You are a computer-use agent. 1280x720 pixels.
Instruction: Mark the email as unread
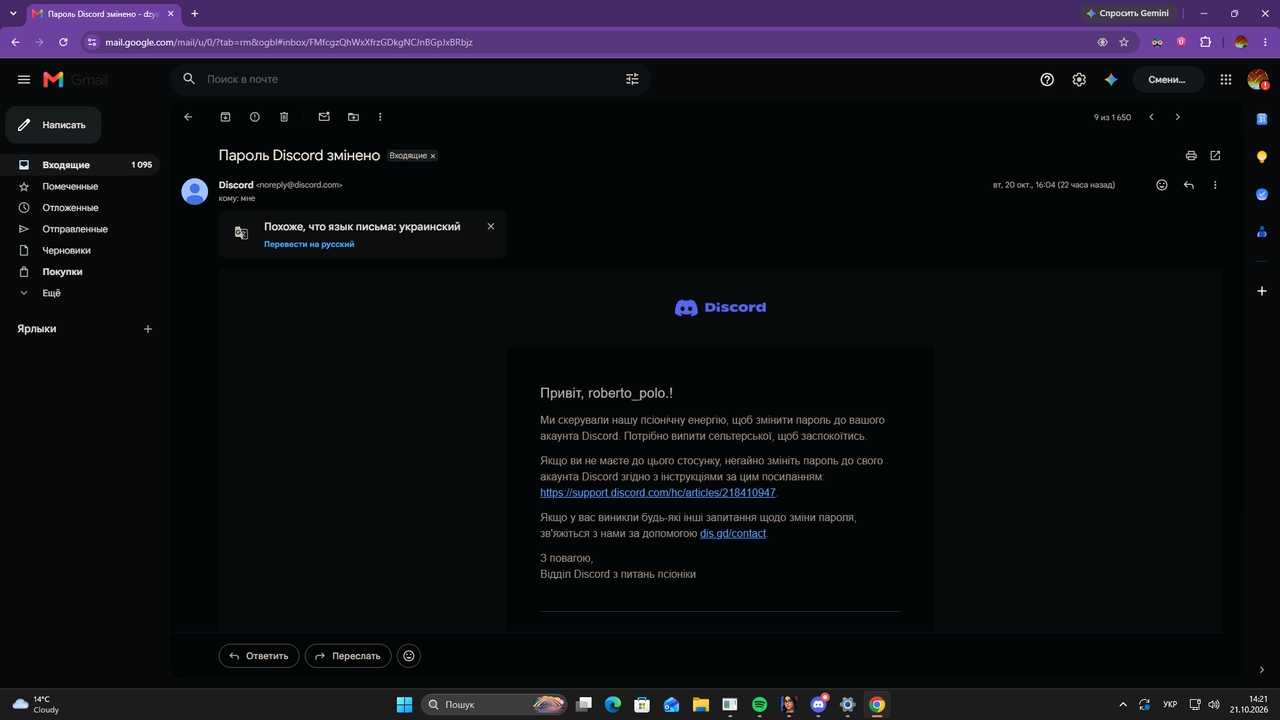click(x=324, y=117)
